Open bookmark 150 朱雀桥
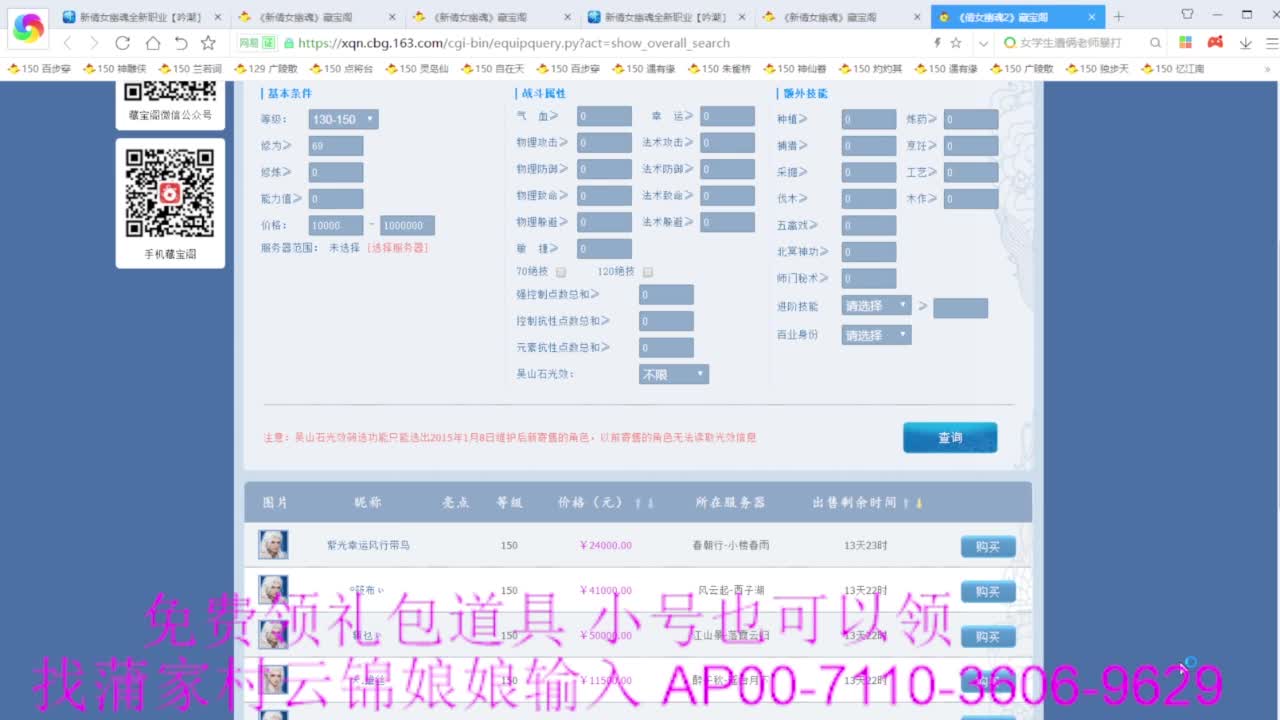This screenshot has height=720, width=1280. [719, 69]
